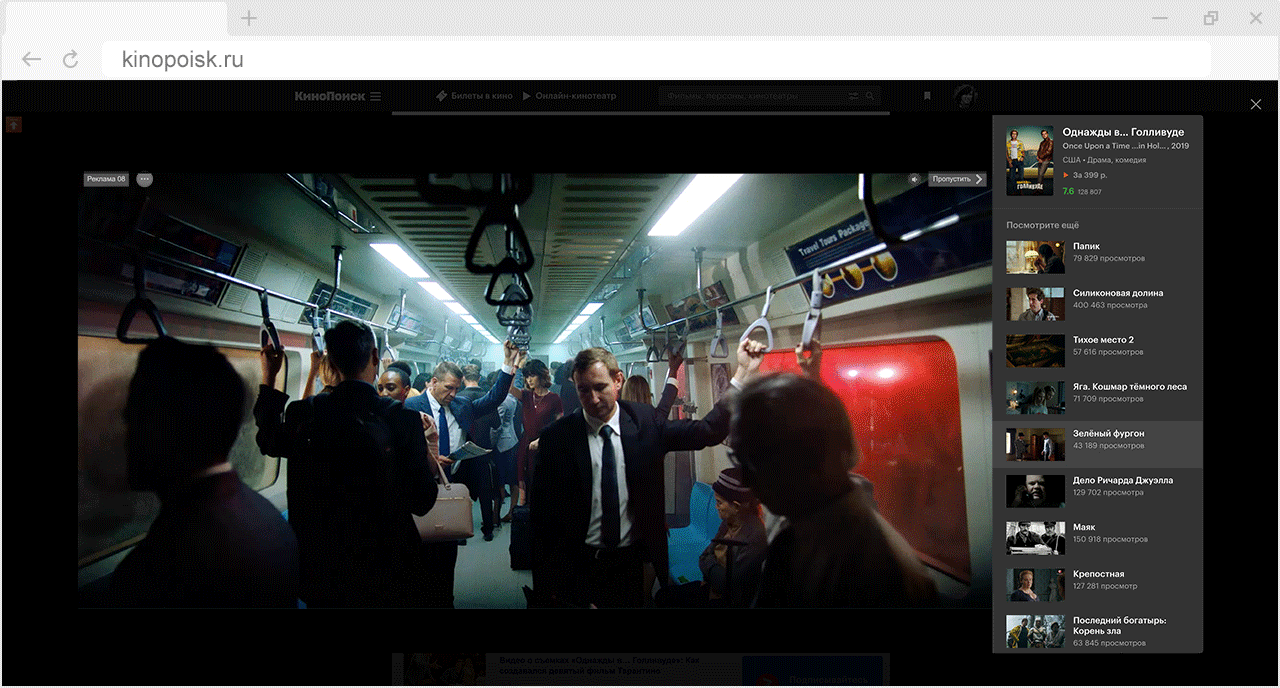Click the ad video playing area
1280x688 pixels.
click(533, 390)
